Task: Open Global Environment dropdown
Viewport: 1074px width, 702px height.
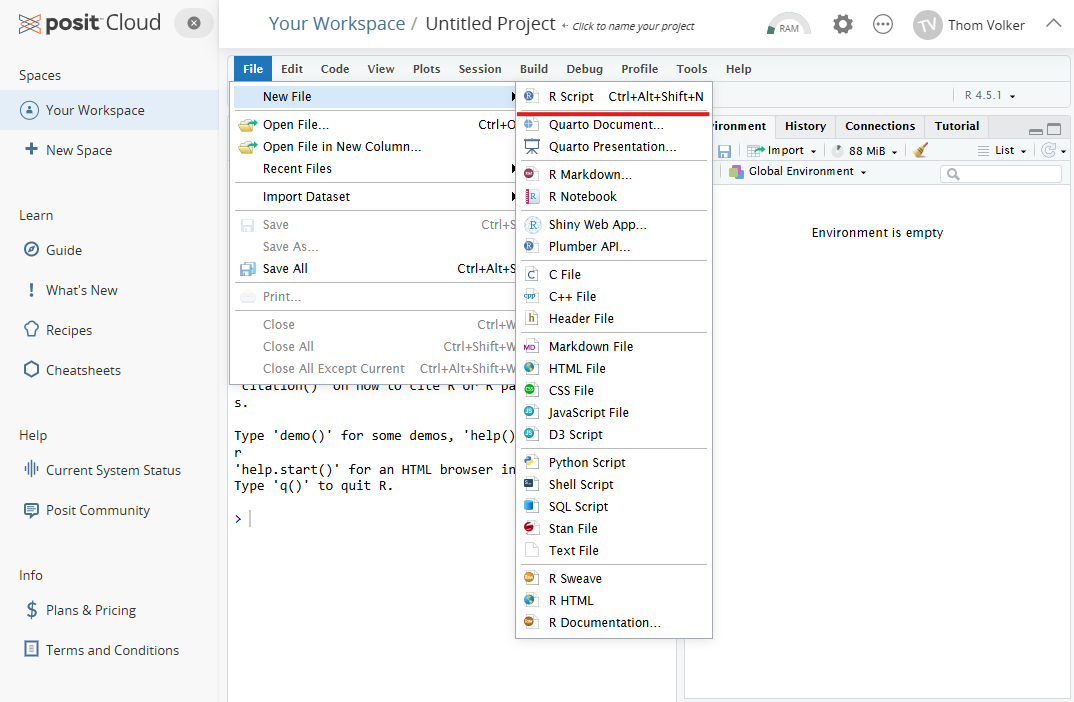Action: (x=798, y=171)
